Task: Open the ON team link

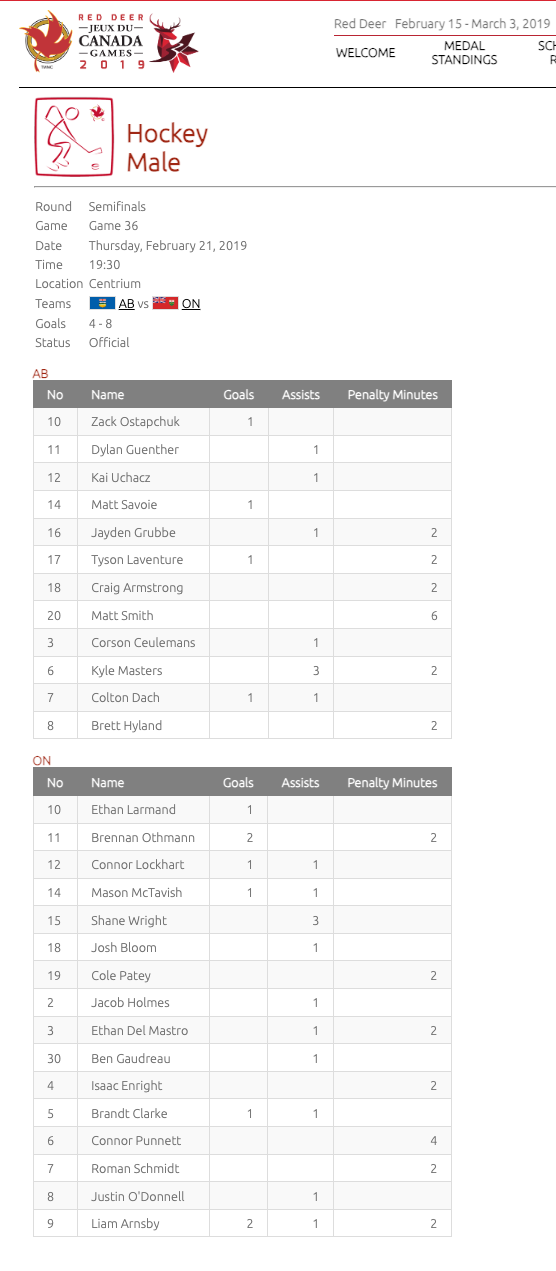Action: click(x=191, y=303)
